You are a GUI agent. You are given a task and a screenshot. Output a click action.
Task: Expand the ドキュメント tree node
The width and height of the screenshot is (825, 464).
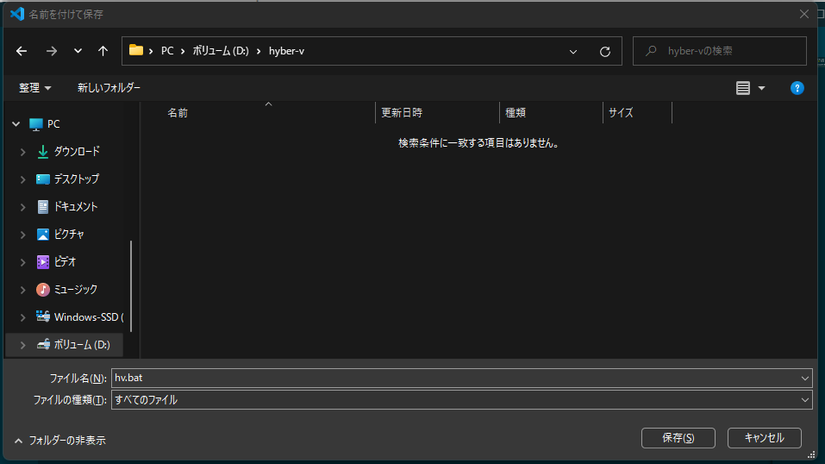tap(23, 207)
